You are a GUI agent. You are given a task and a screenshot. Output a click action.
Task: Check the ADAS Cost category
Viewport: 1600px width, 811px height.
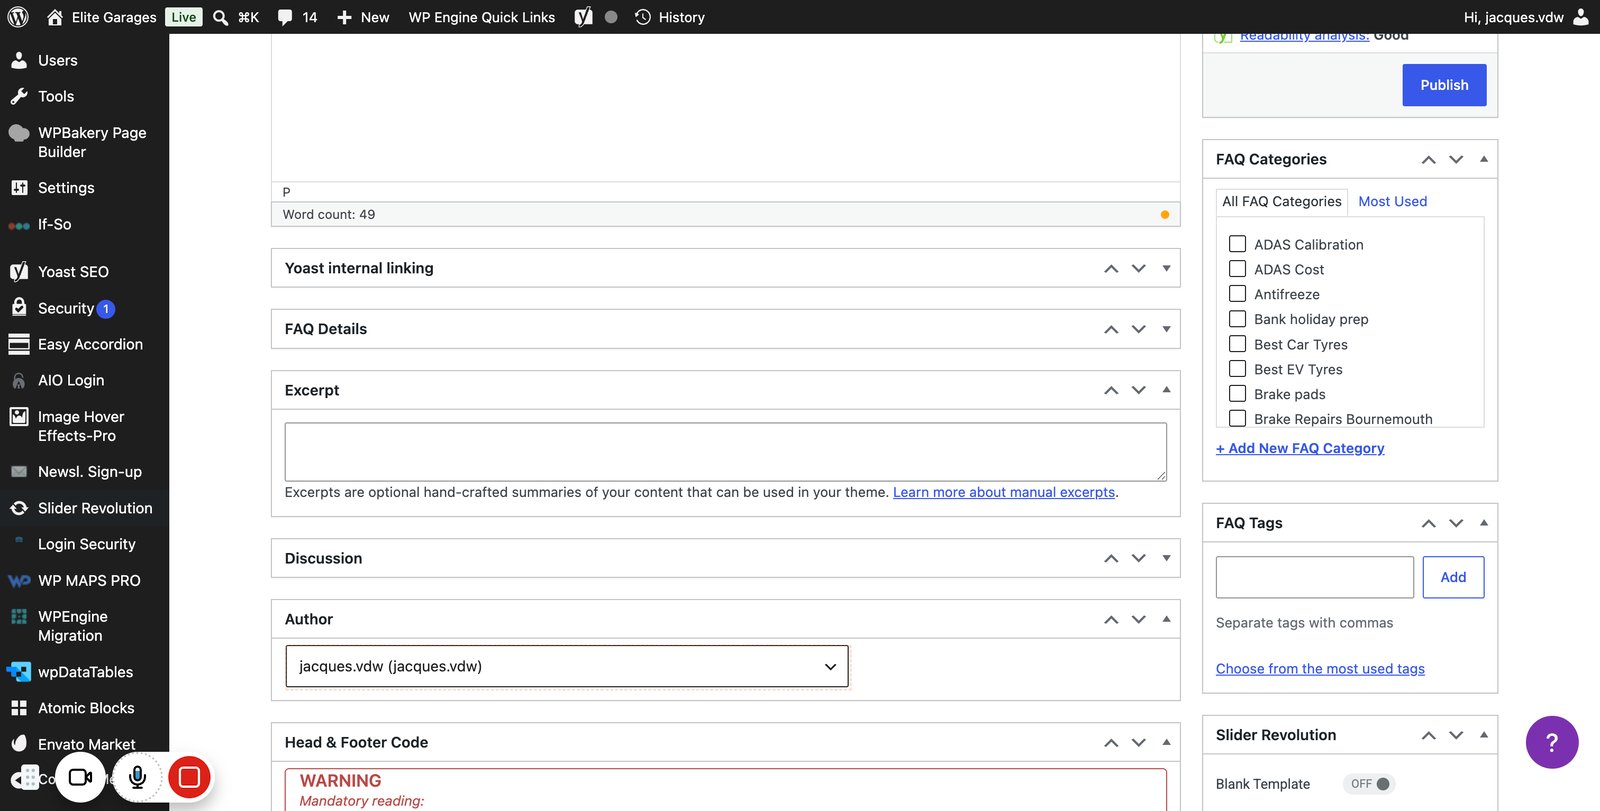point(1237,269)
